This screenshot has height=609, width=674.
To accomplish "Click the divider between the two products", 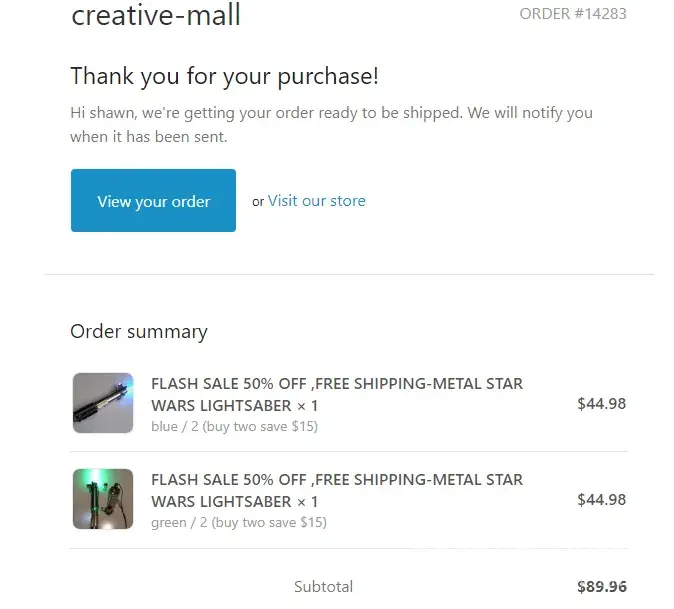I will [349, 451].
